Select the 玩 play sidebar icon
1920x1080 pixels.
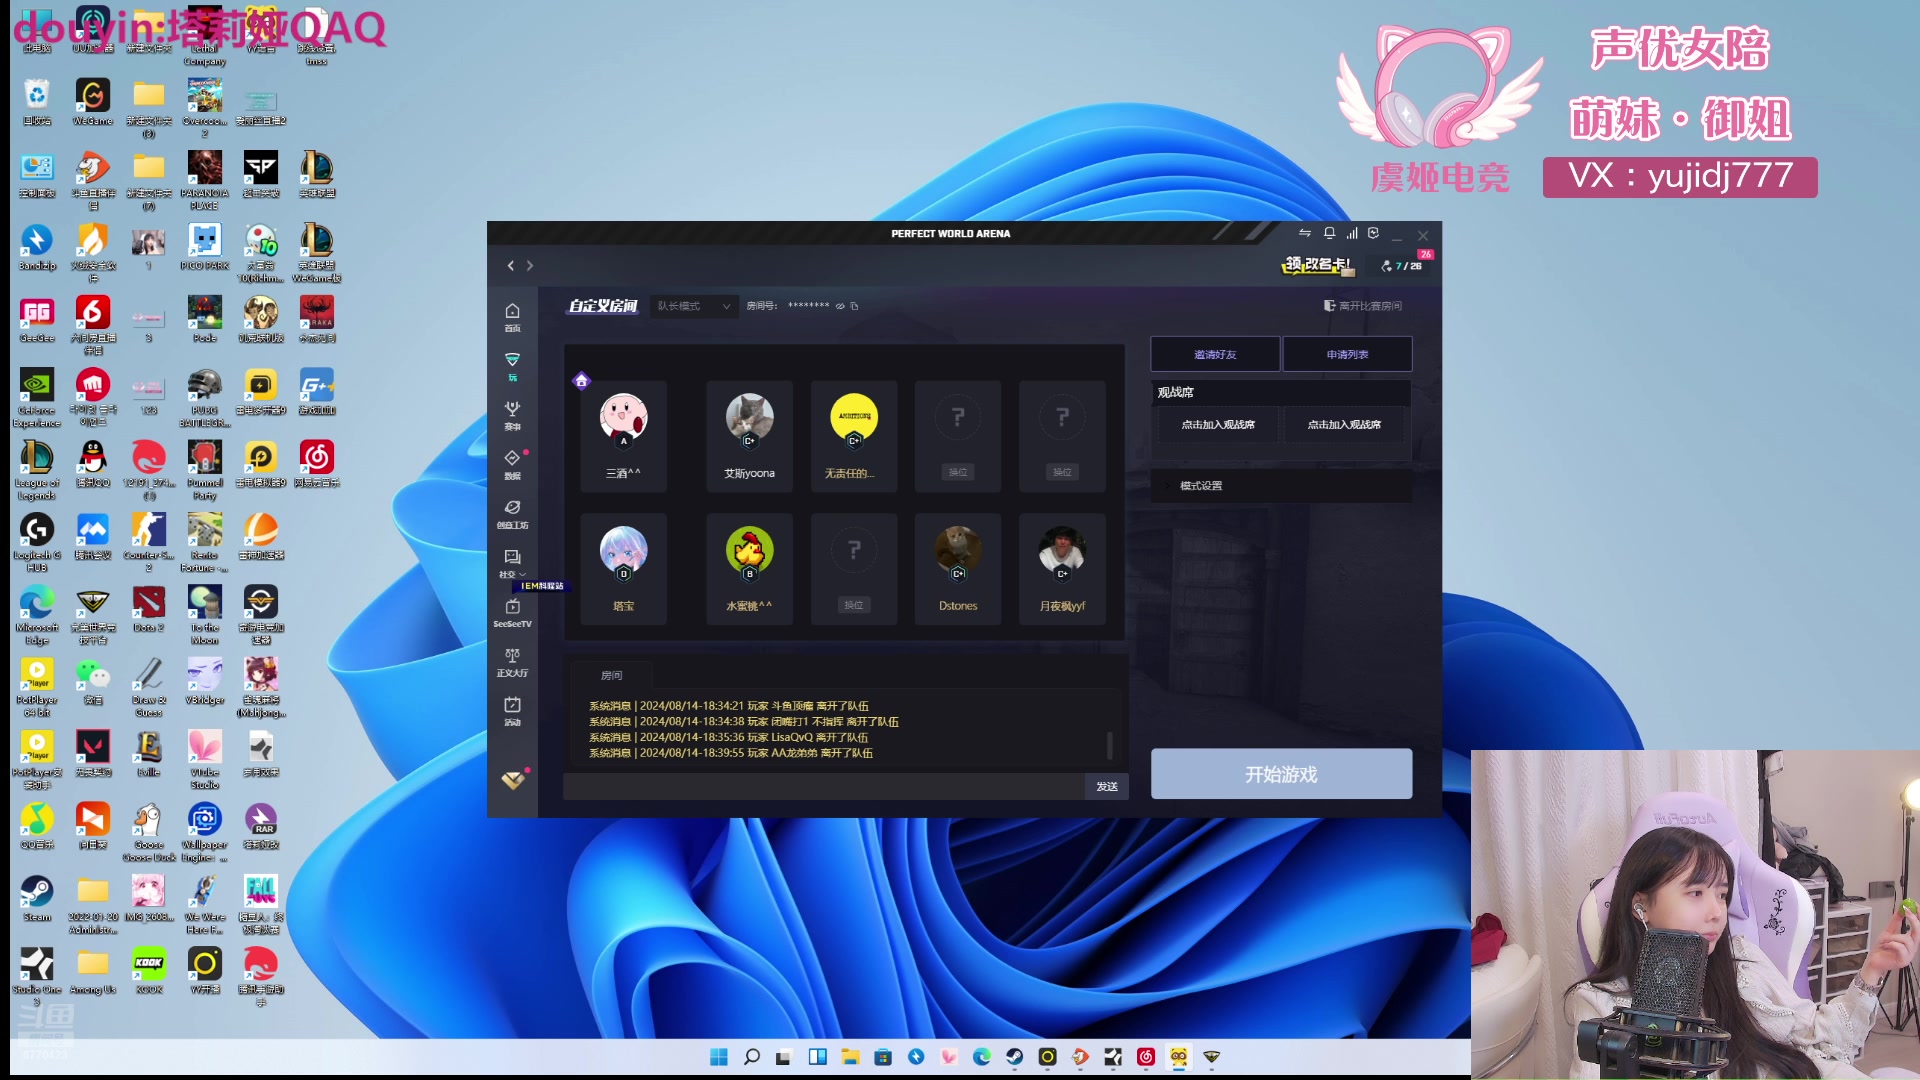512,366
